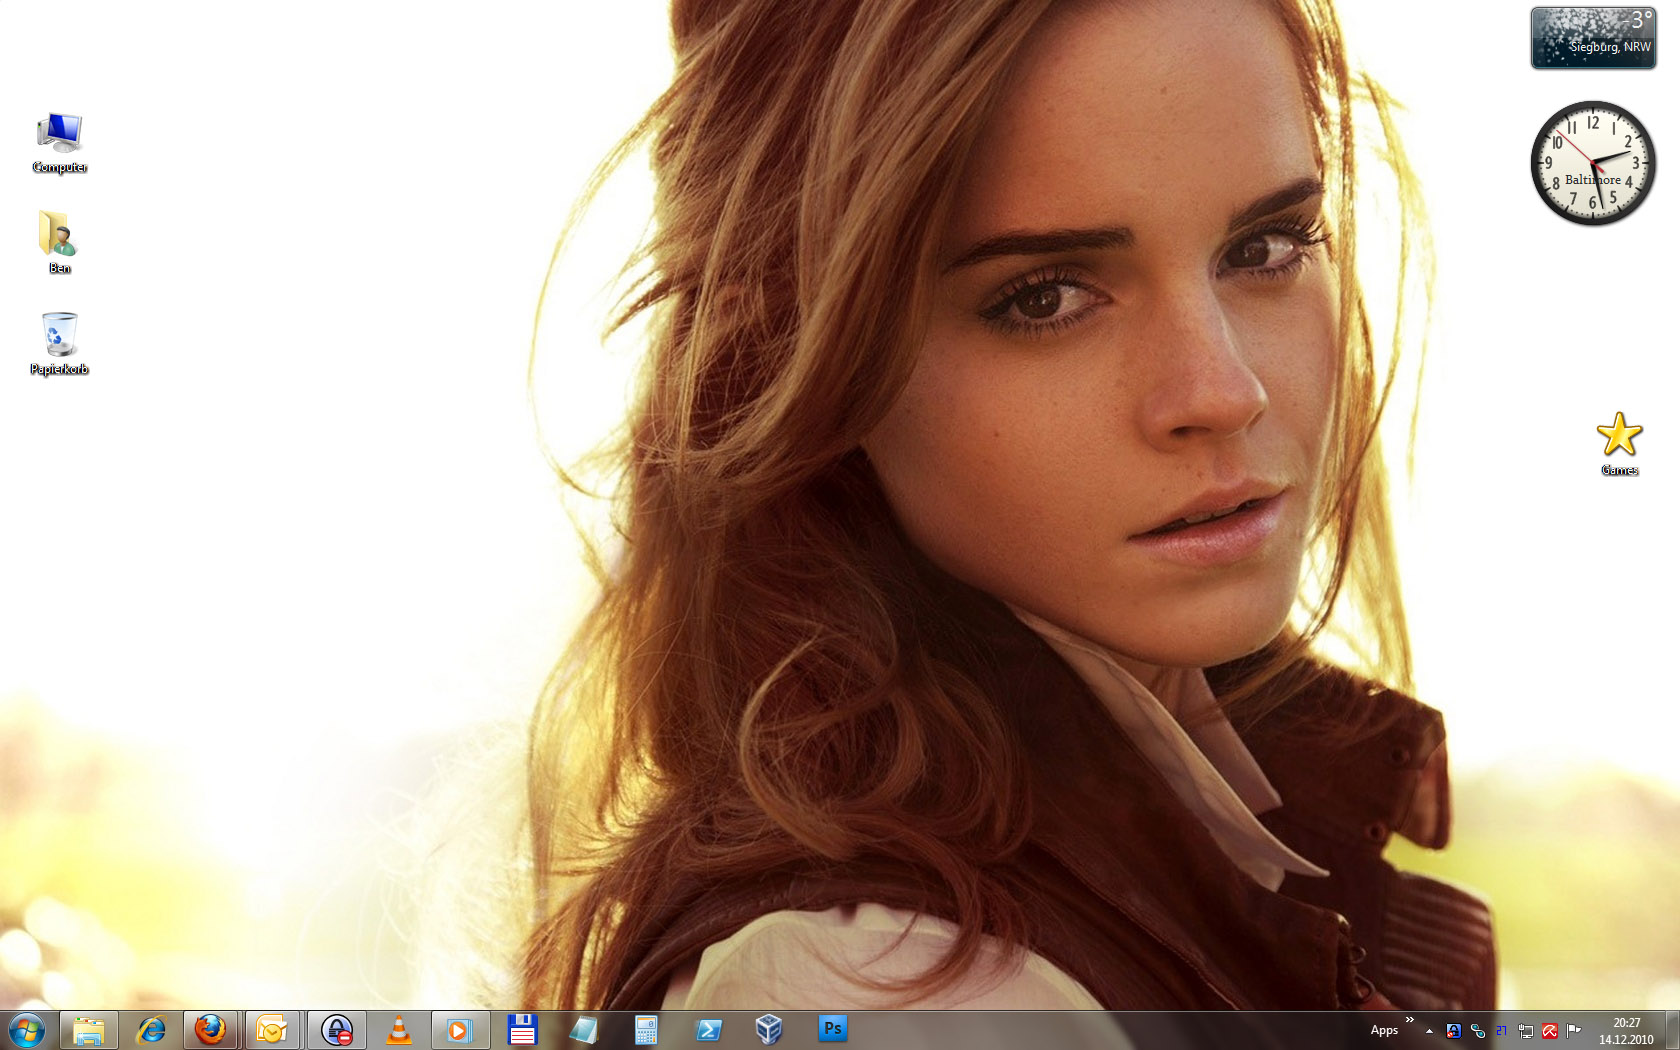
Task: Open Windows Media Player taskbar button
Action: [460, 1030]
